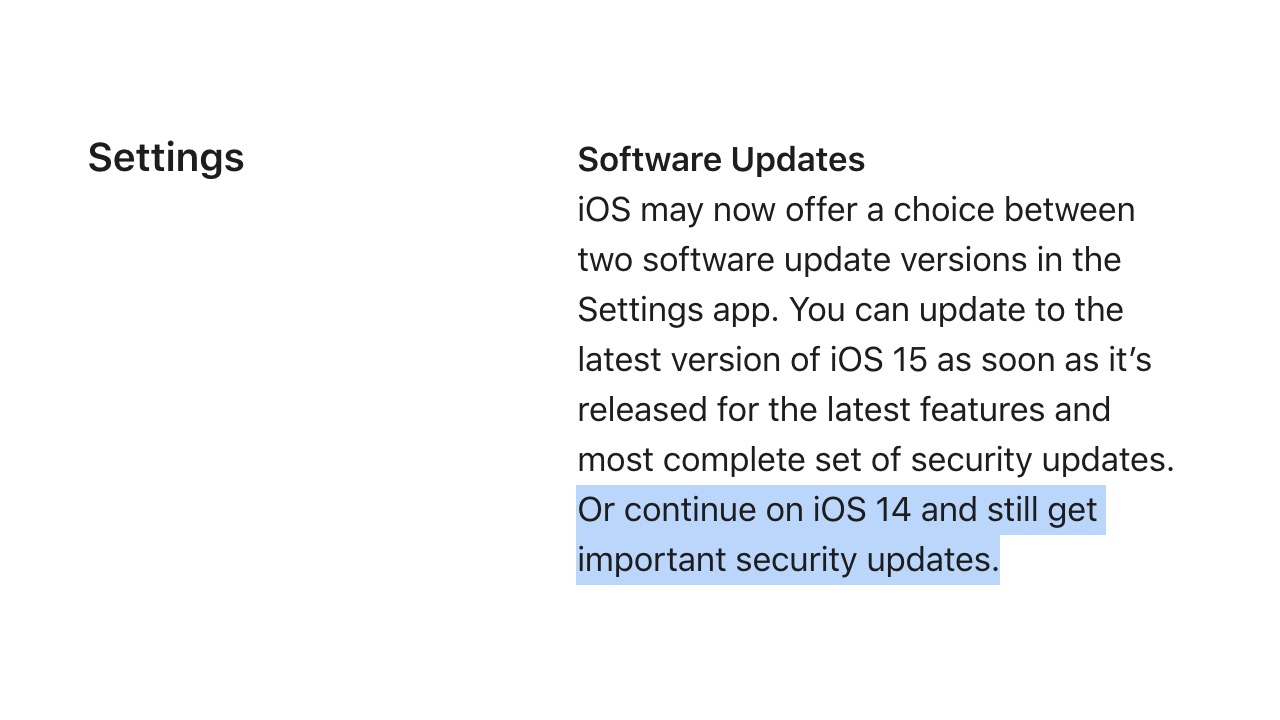
Task: Click the highlighted words 'still get'
Action: [x=1042, y=510]
